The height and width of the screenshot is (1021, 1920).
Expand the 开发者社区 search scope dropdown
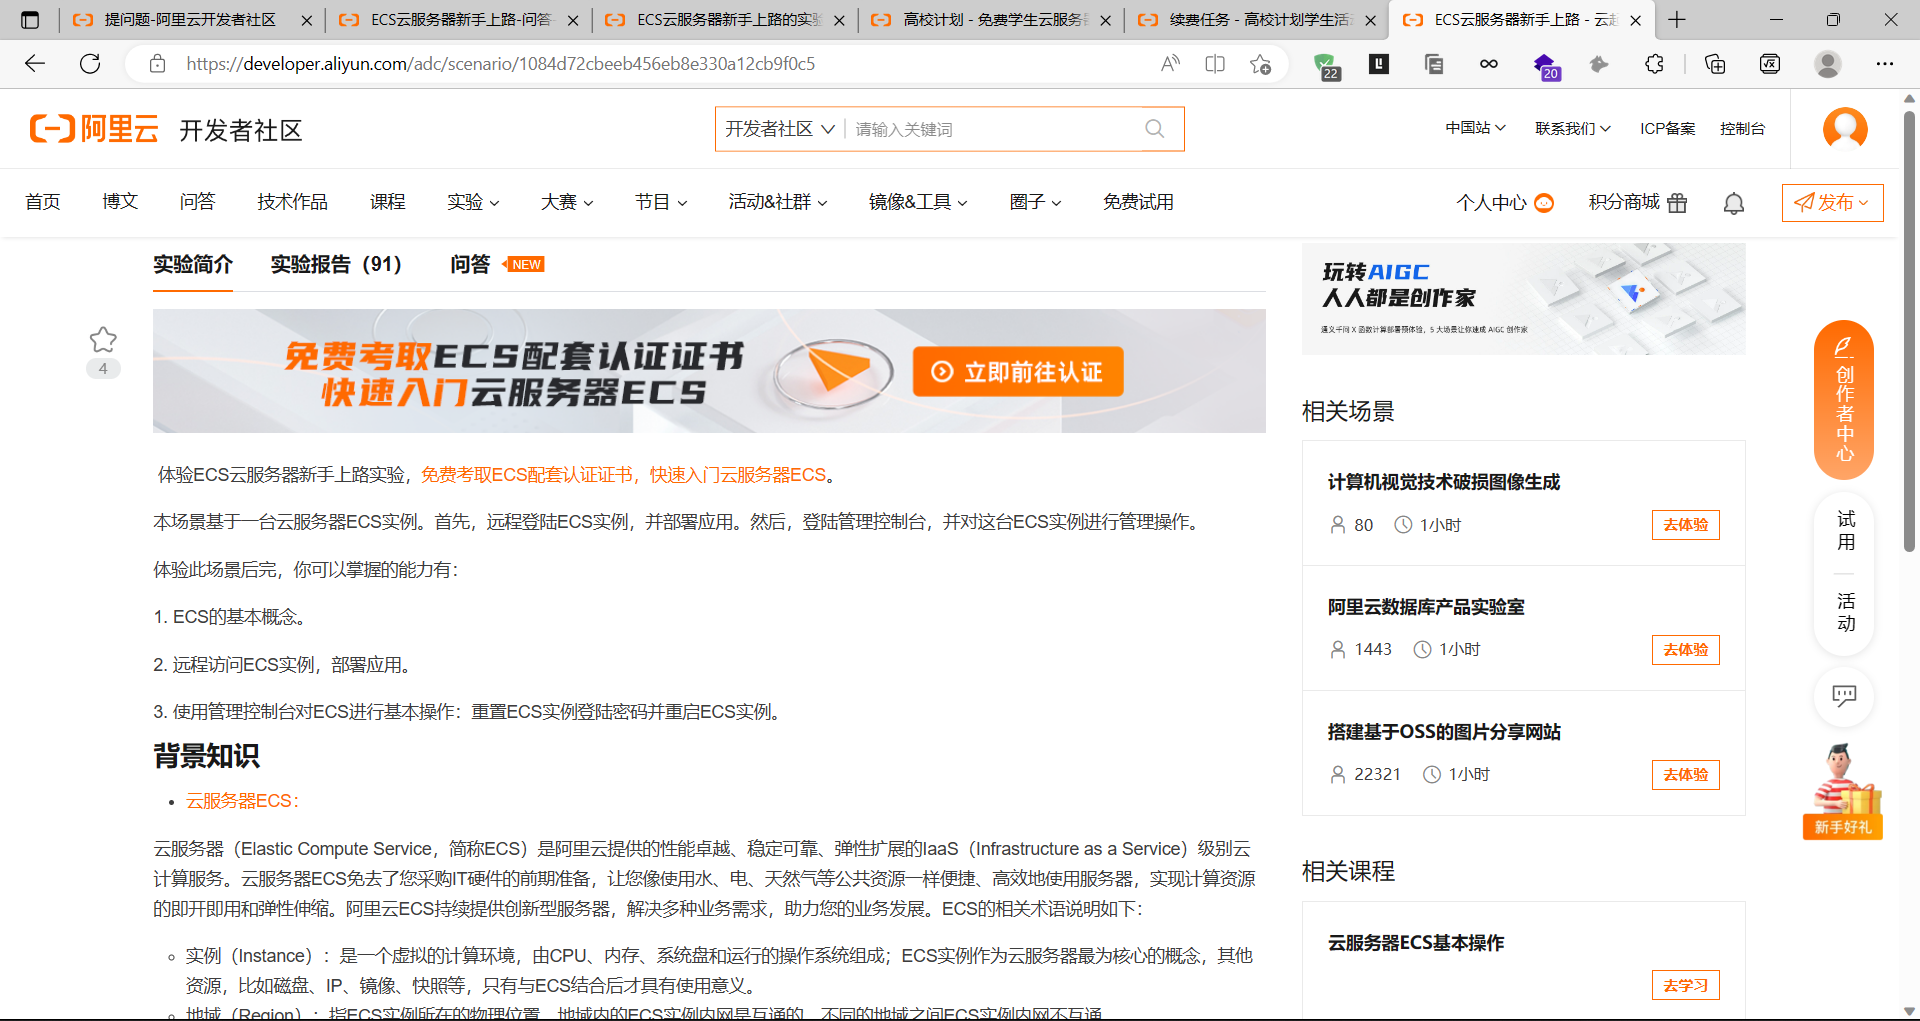(780, 129)
